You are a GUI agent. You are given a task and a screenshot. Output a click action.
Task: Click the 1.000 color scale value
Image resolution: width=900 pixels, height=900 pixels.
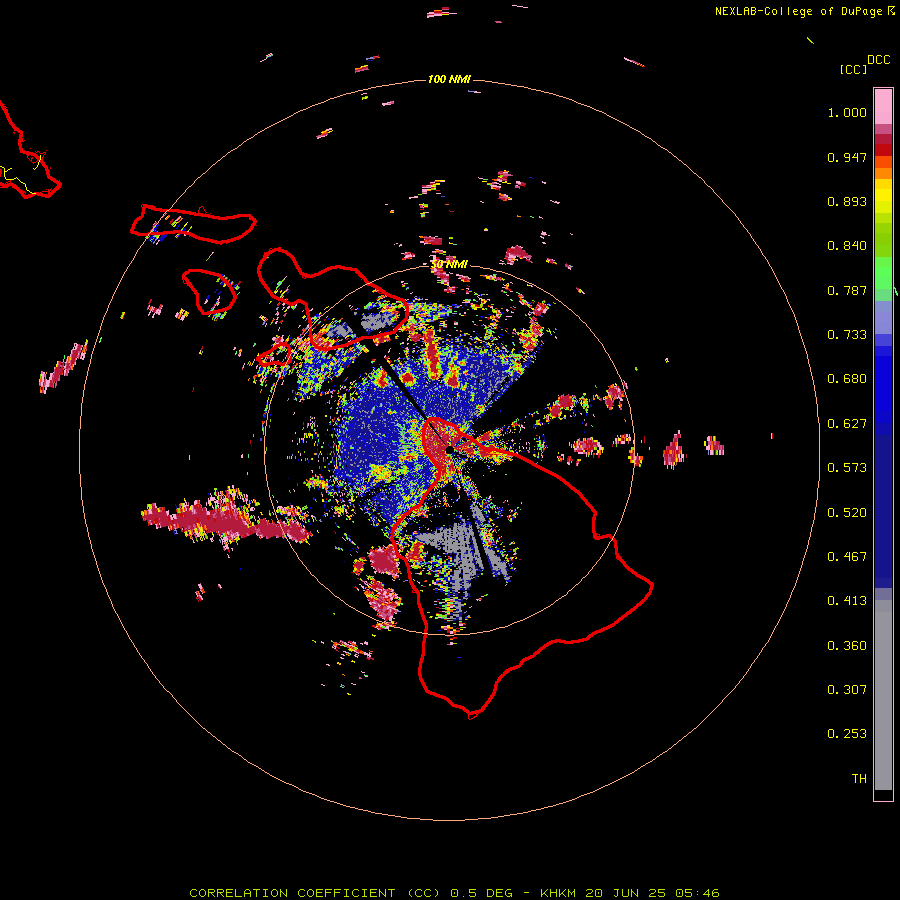click(x=847, y=112)
